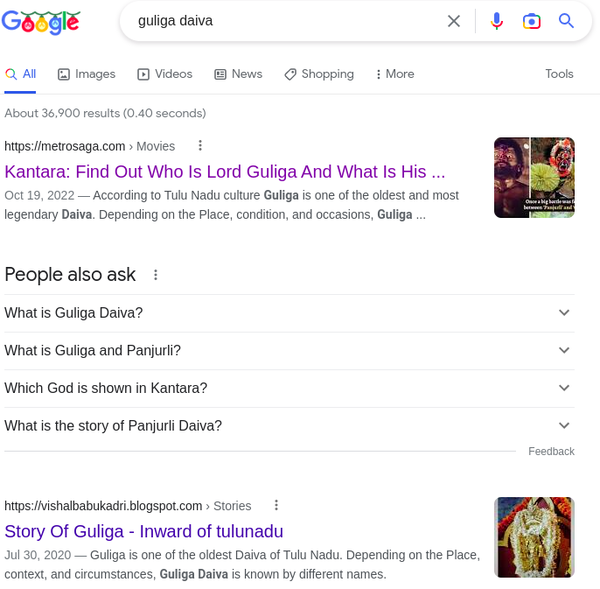The width and height of the screenshot is (600, 589).
Task: Open three-dot menu beside vishalbabukadri blogspot result
Action: [x=277, y=506]
